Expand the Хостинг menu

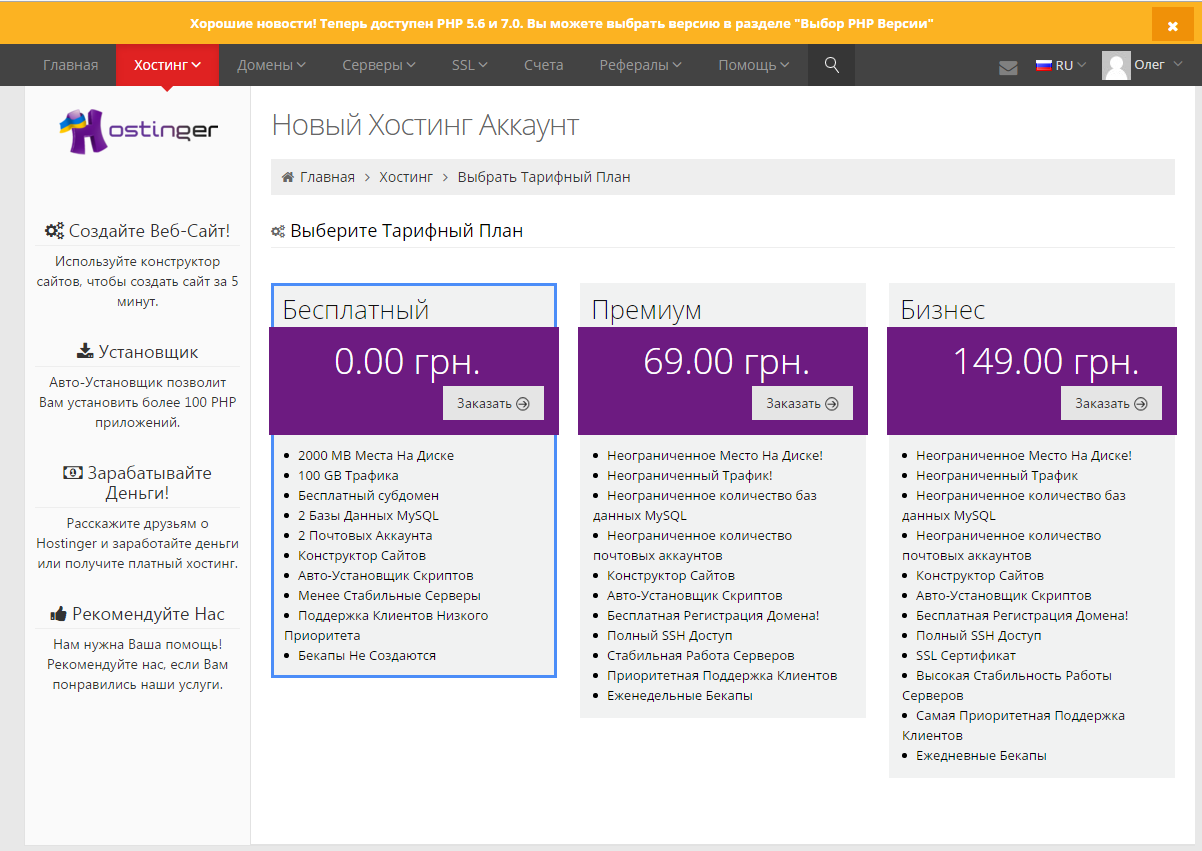167,65
